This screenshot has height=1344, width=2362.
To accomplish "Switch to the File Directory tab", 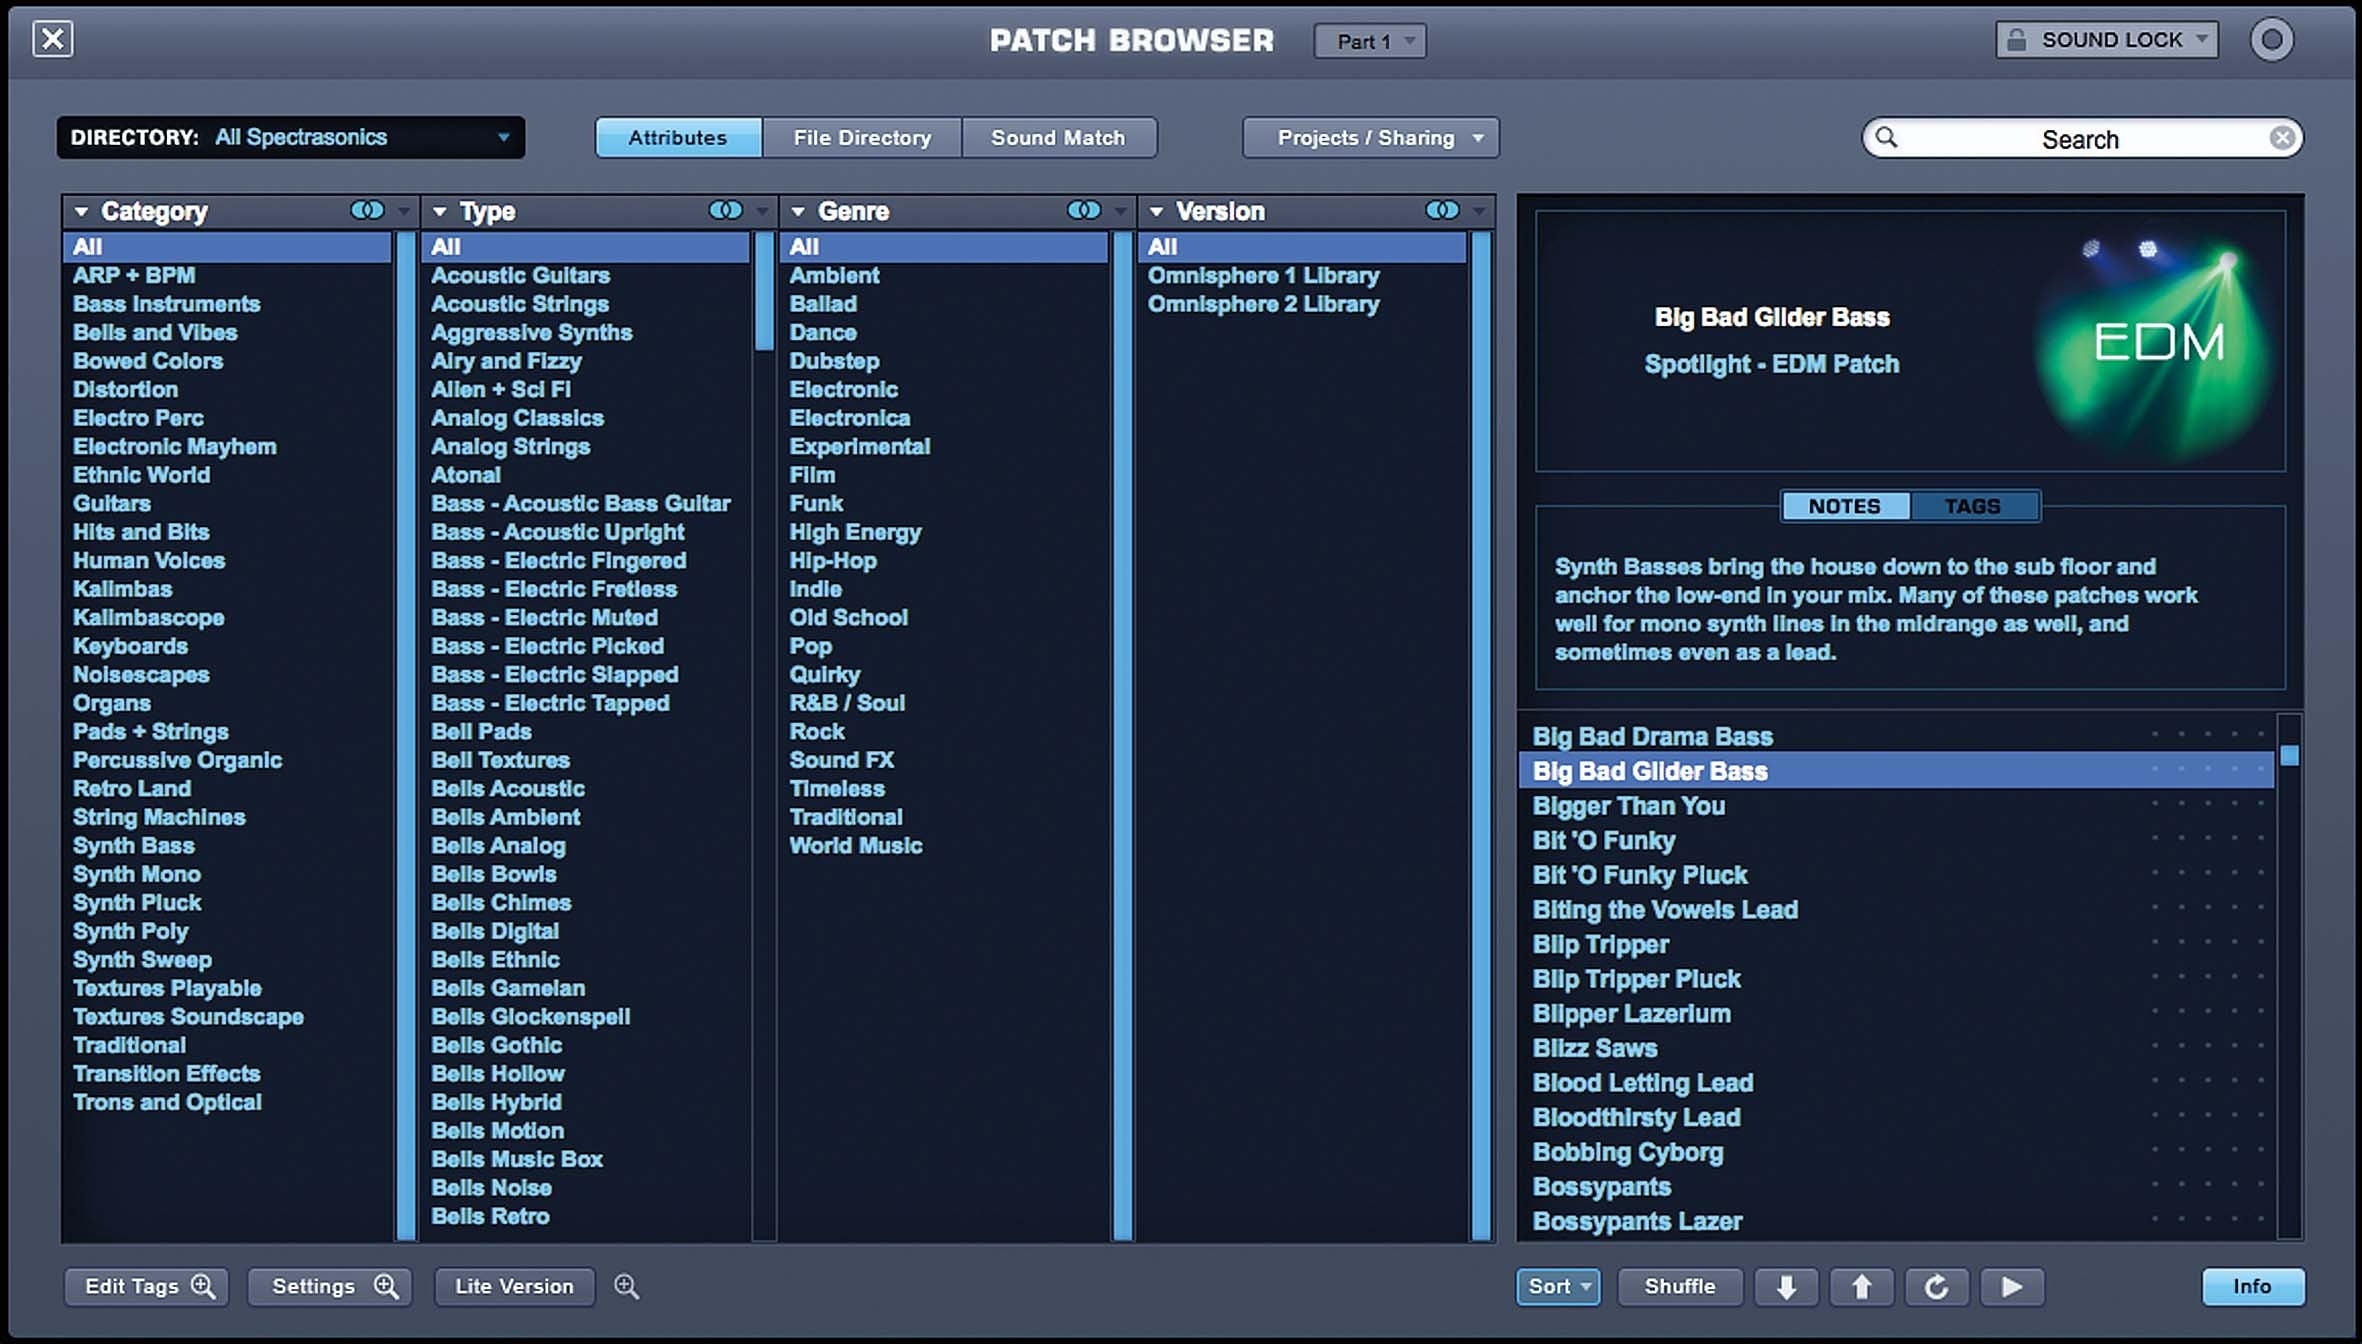I will click(863, 136).
